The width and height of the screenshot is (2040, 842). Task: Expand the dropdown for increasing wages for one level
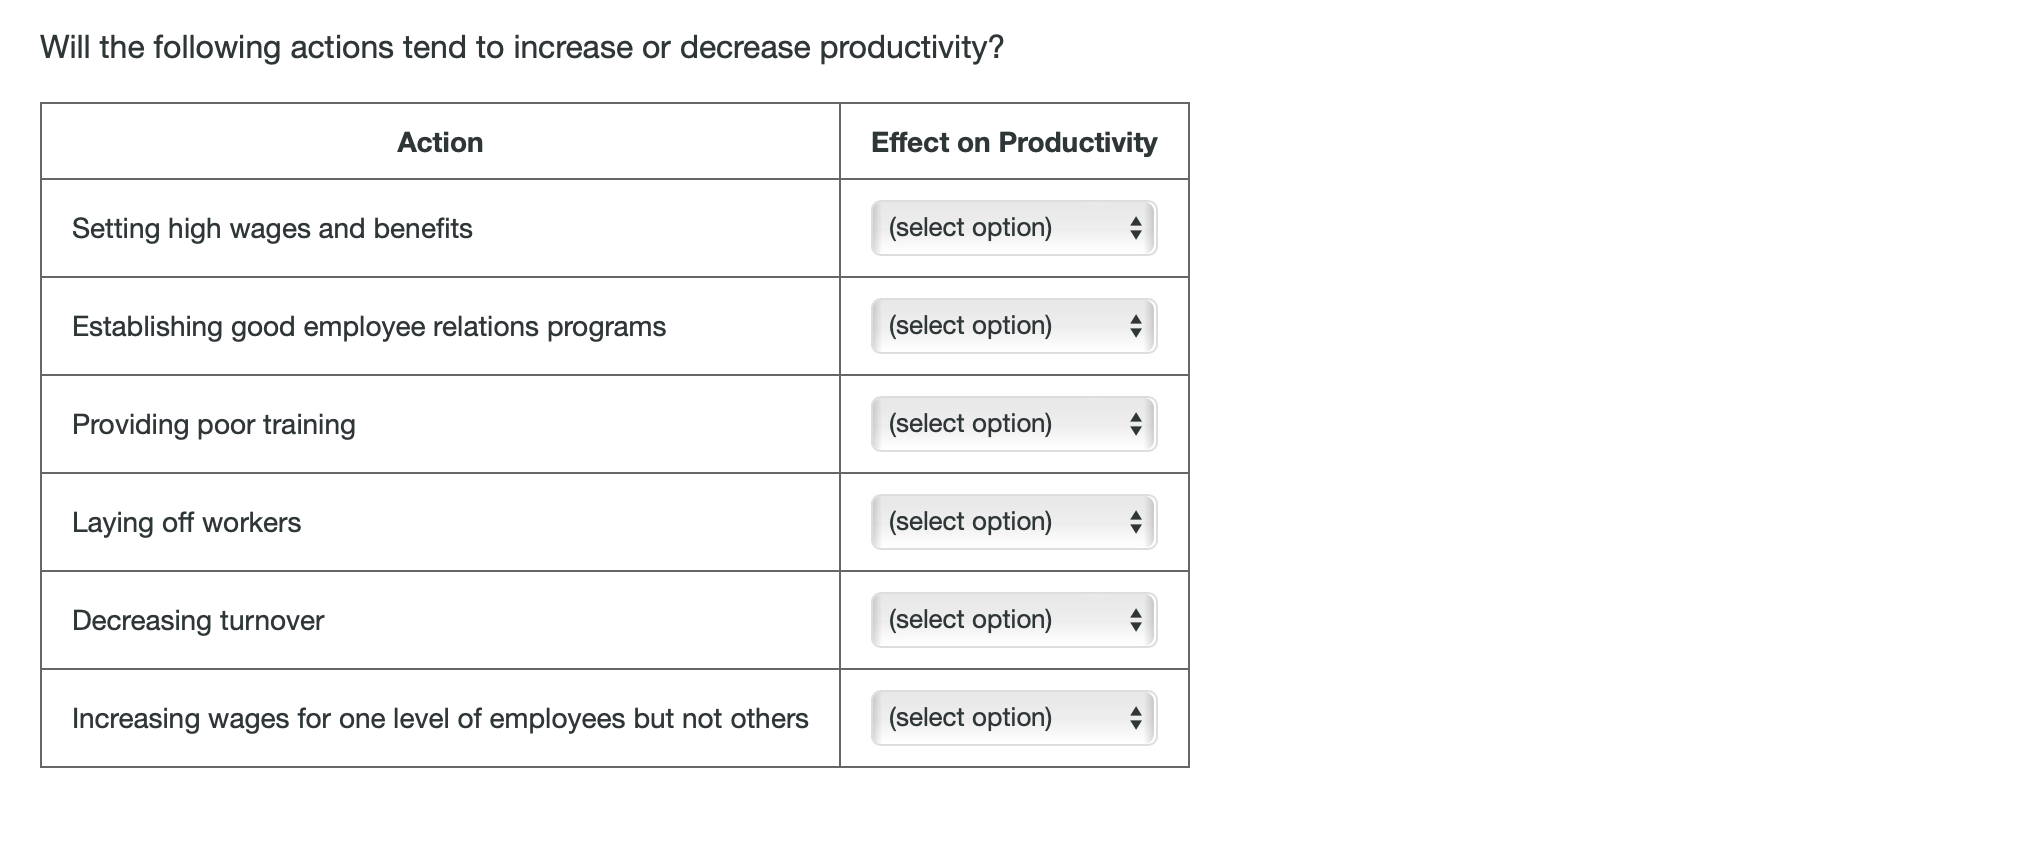(x=1012, y=717)
